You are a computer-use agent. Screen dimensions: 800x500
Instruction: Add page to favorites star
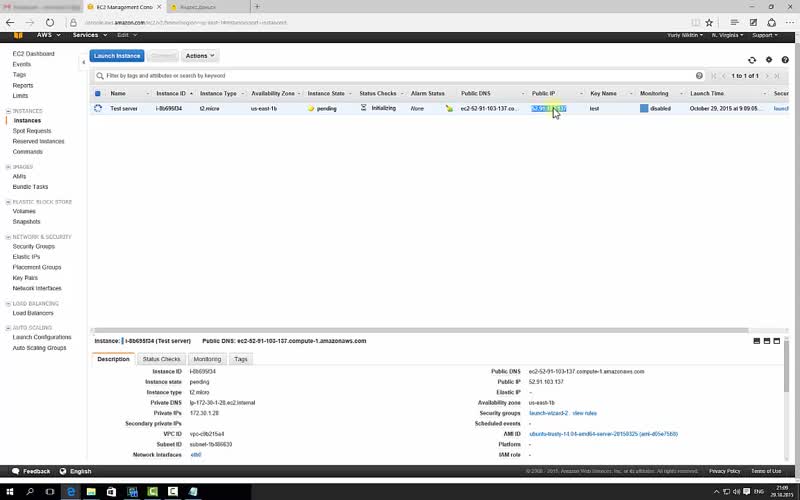point(709,22)
